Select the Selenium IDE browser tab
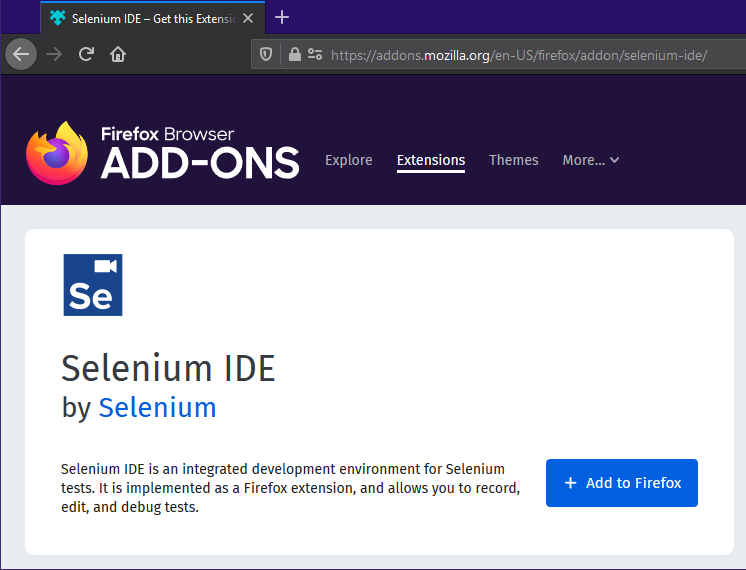The width and height of the screenshot is (746, 570). (153, 18)
